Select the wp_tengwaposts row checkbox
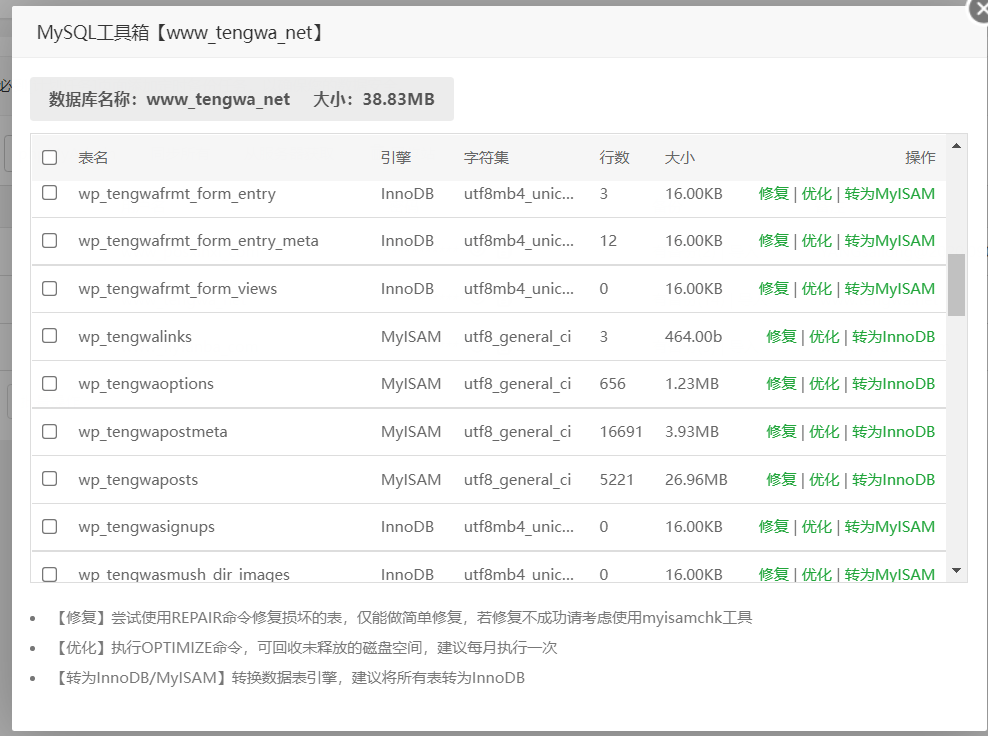The height and width of the screenshot is (736, 988). click(x=49, y=479)
